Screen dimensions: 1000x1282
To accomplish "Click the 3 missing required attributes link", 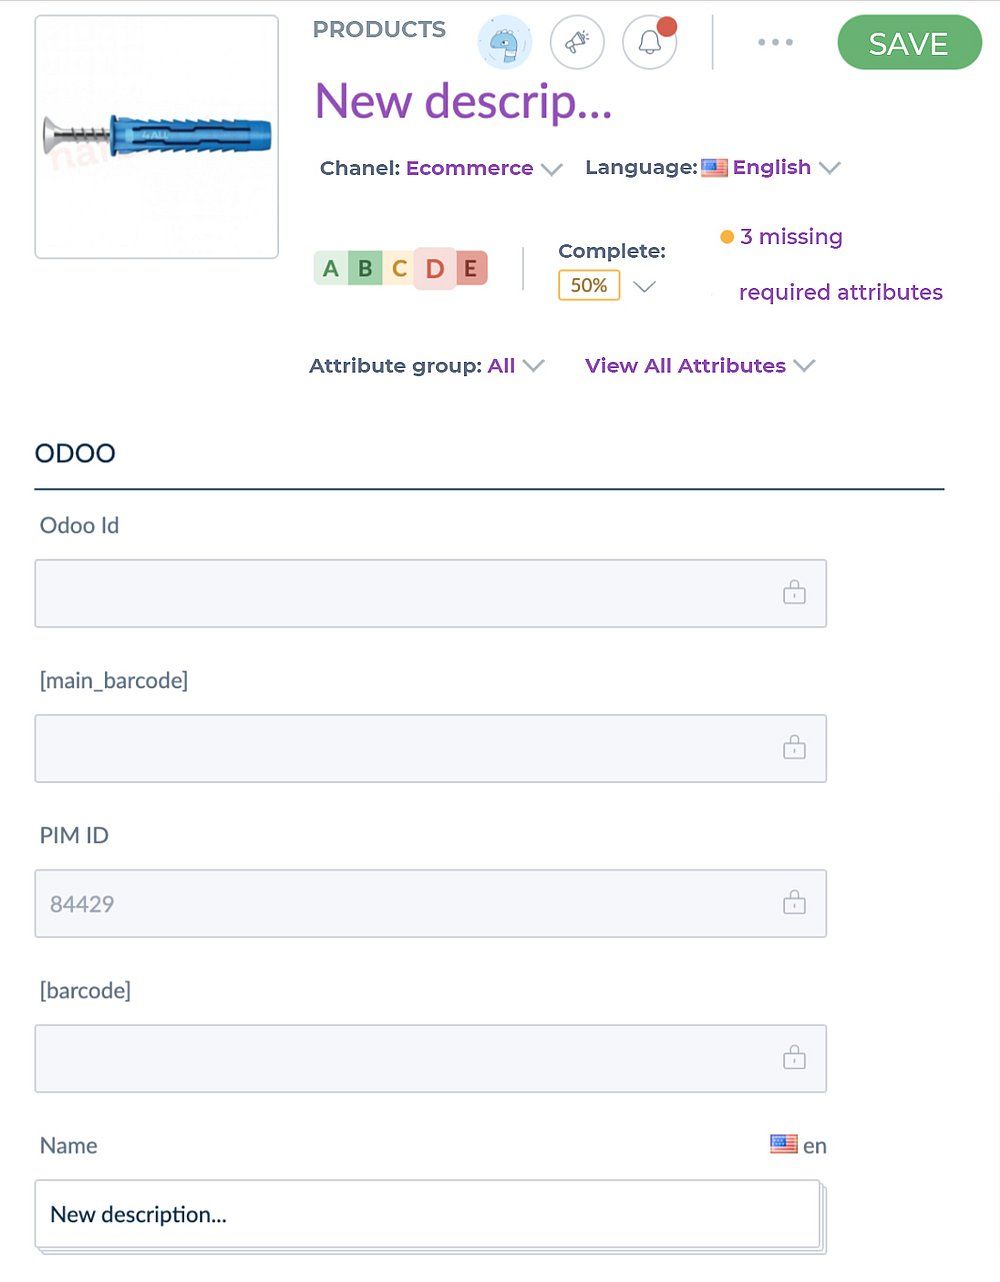I will [x=791, y=237].
